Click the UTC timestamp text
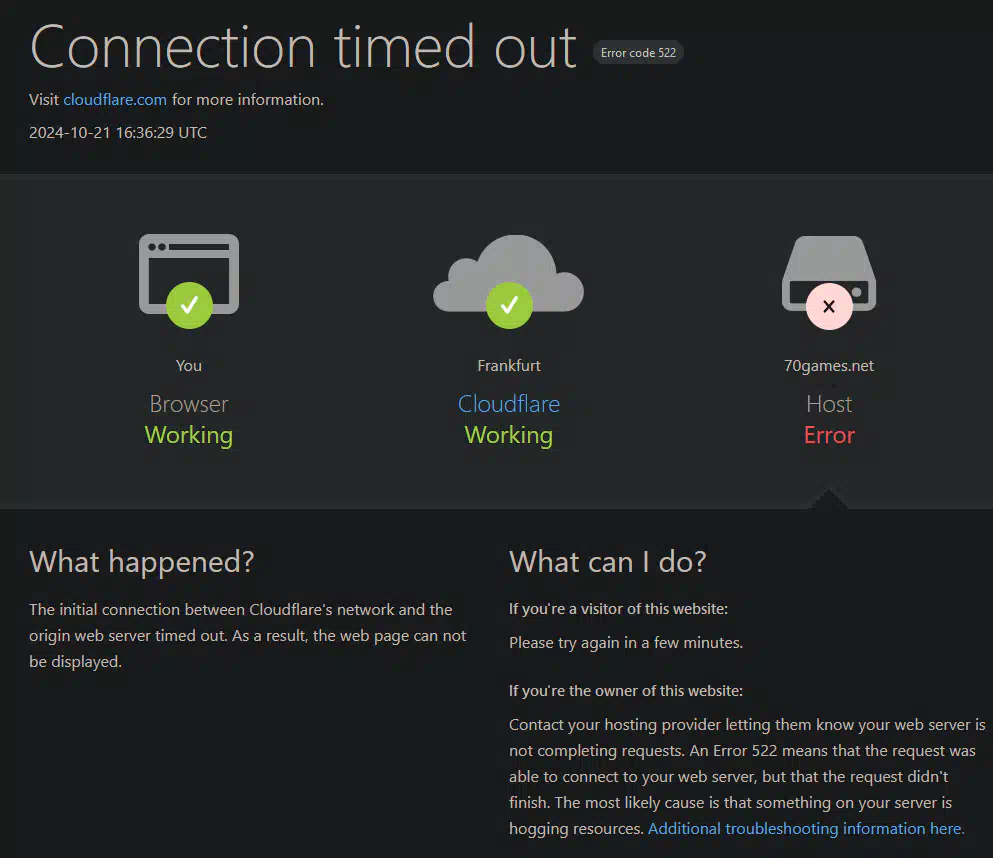993x858 pixels. pyautogui.click(x=118, y=132)
